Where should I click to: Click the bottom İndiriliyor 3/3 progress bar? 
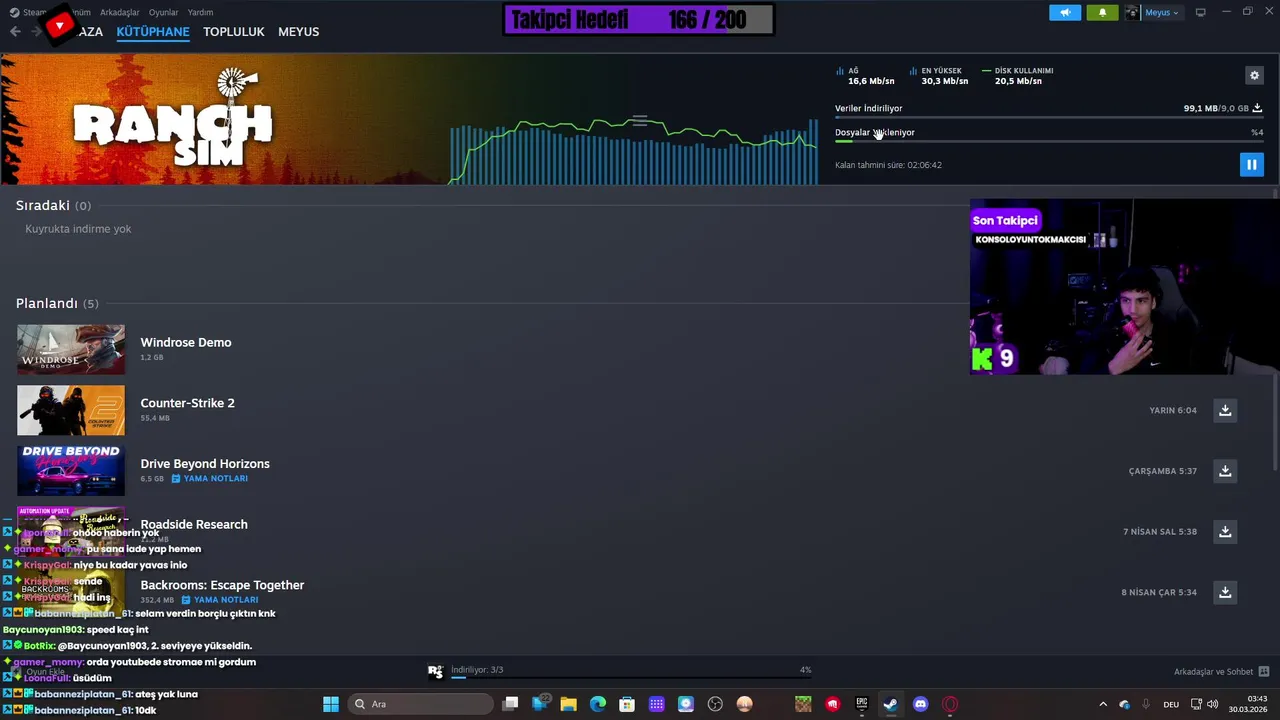coord(631,677)
